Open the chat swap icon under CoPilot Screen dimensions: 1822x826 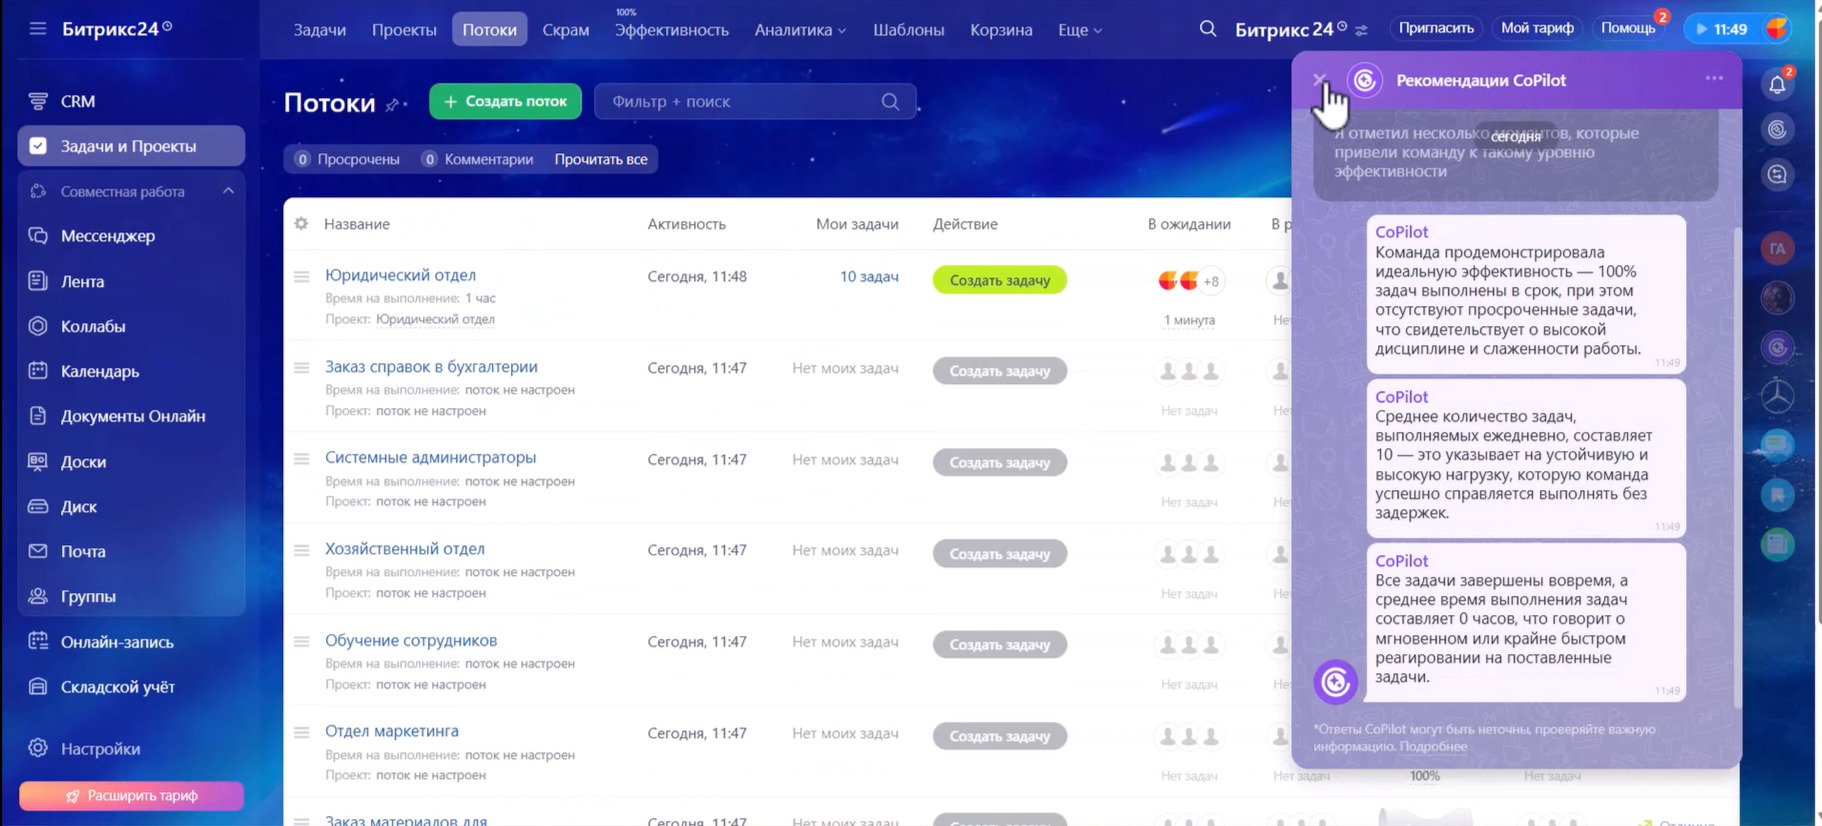tap(1777, 174)
